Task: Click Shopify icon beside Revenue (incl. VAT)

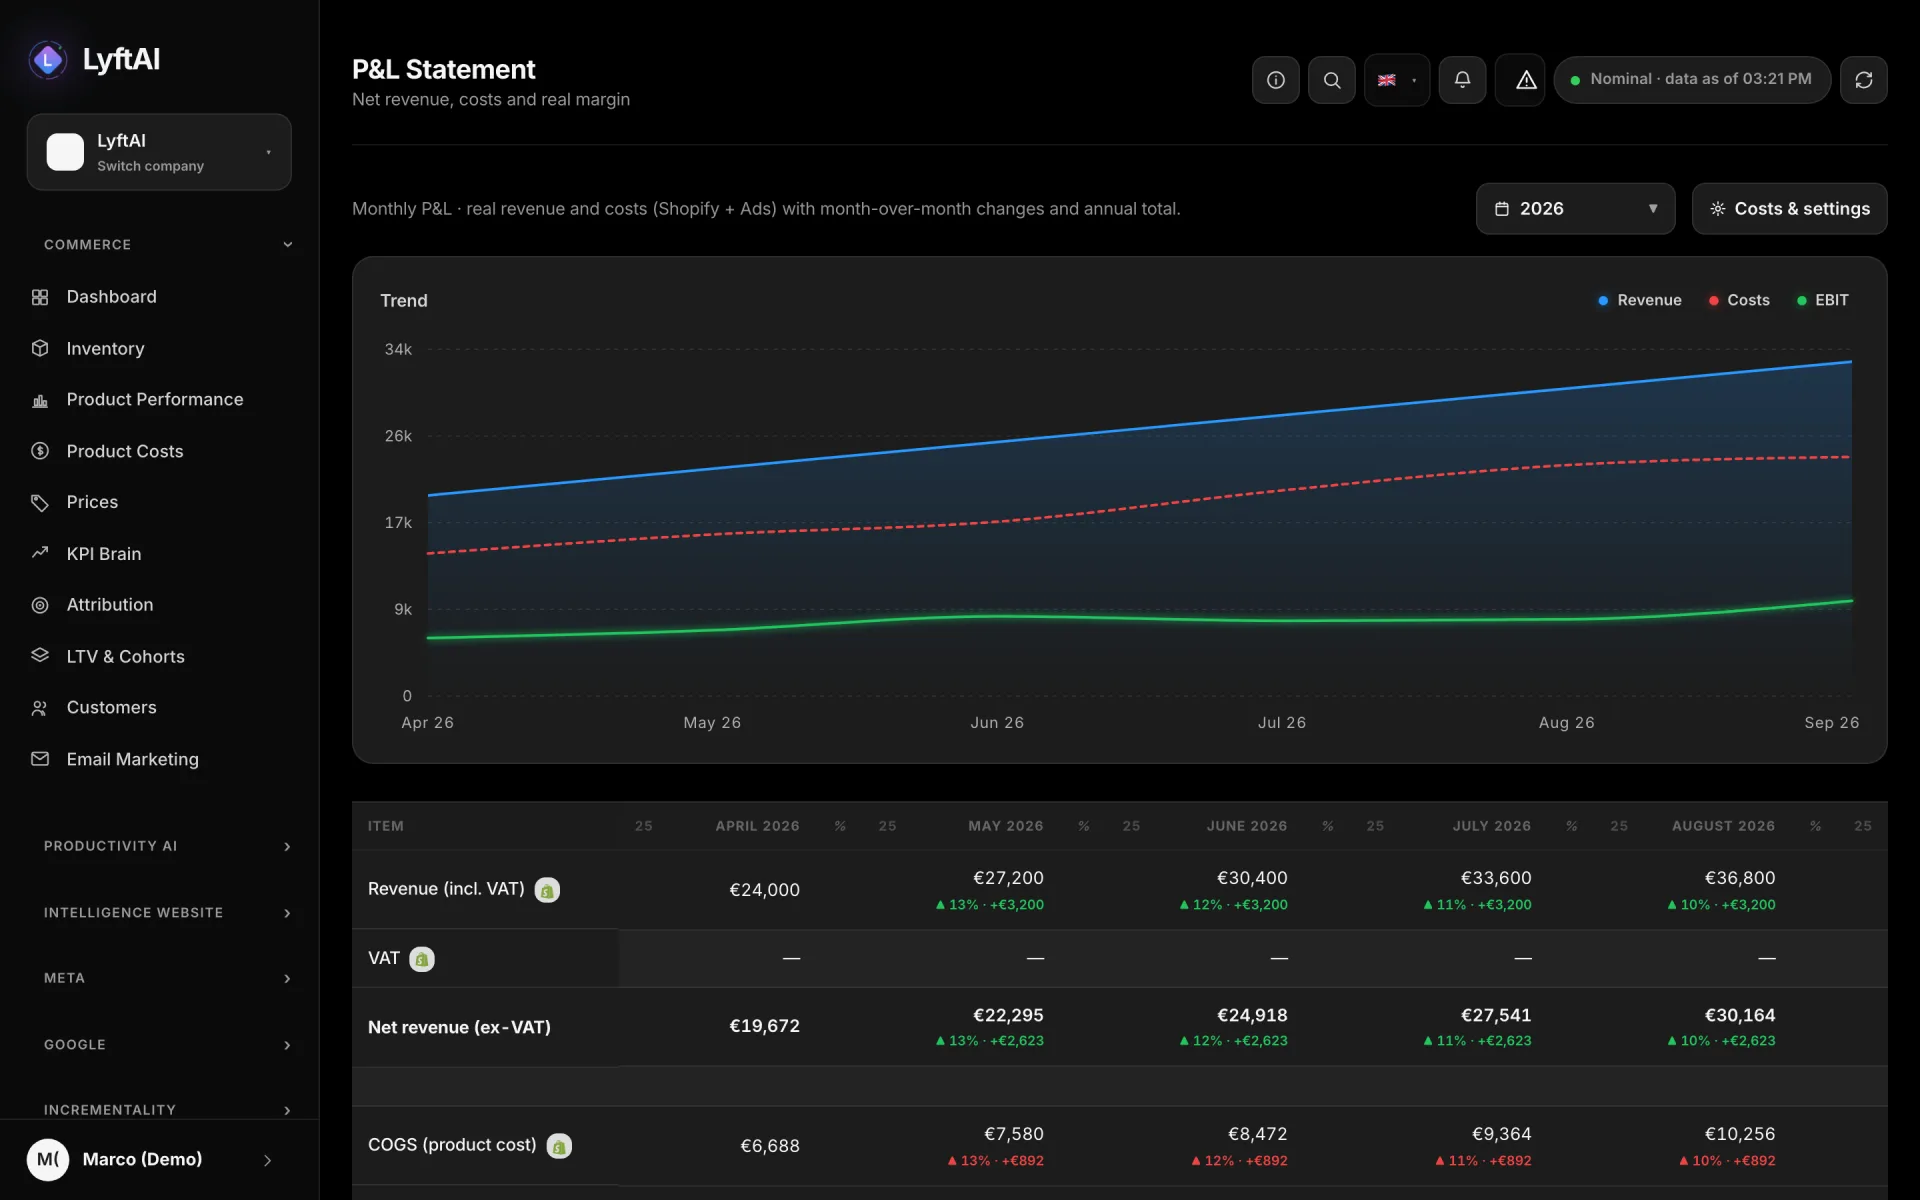Action: pyautogui.click(x=547, y=890)
